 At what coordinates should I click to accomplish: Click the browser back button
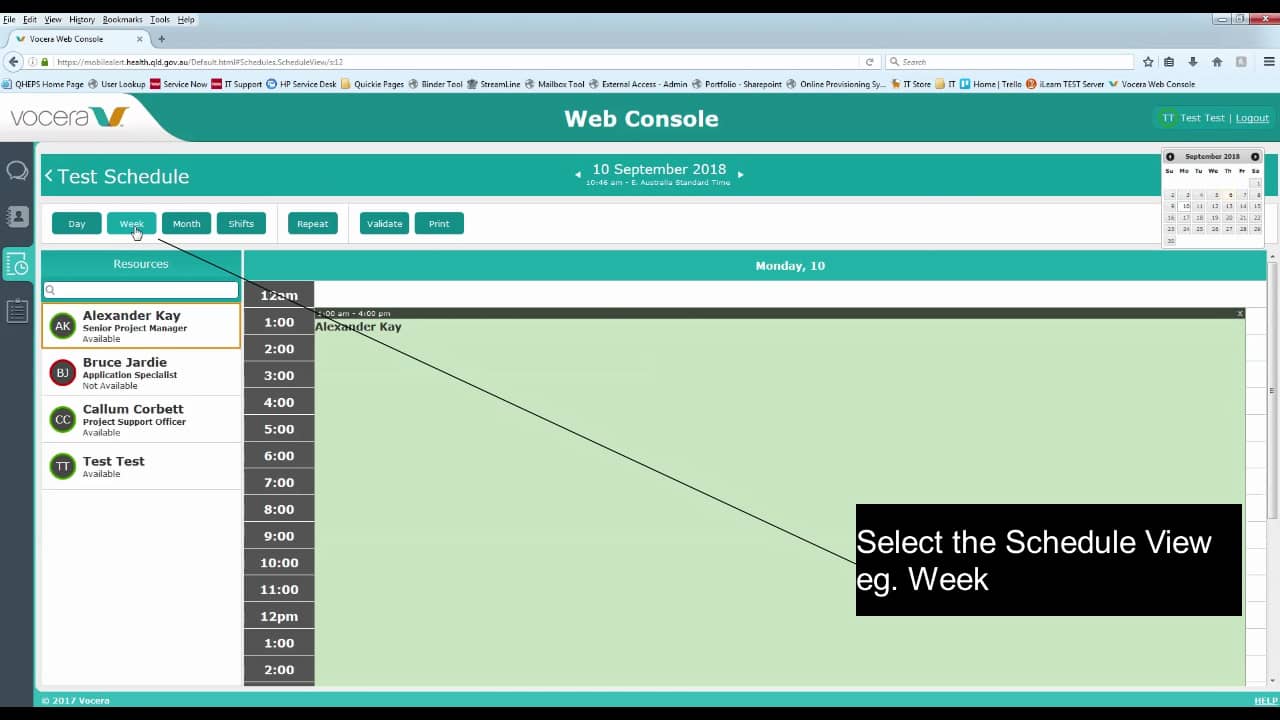pyautogui.click(x=13, y=62)
